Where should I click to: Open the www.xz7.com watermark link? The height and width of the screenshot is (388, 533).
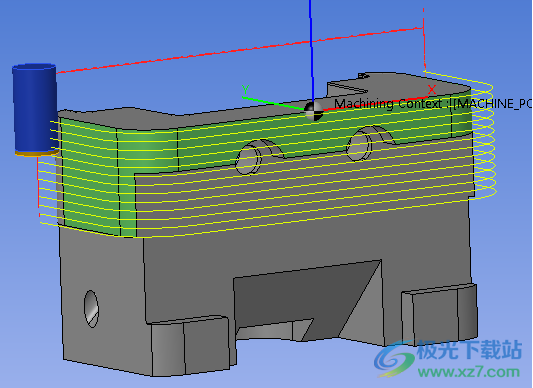[x=469, y=372]
